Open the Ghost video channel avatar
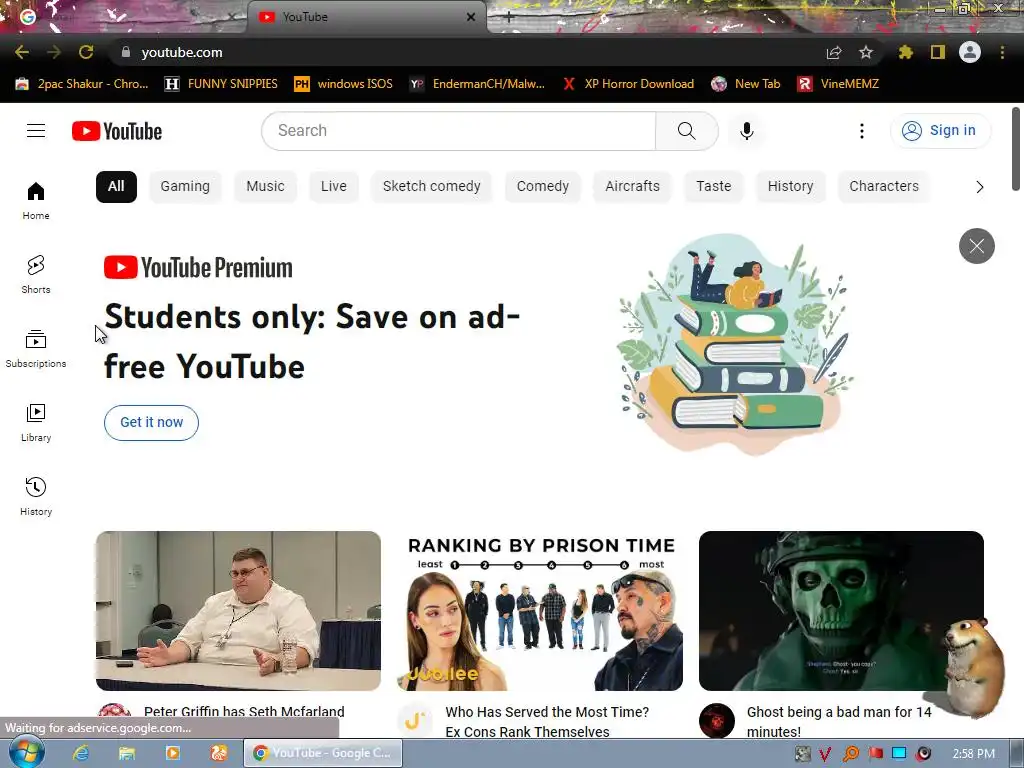This screenshot has height=768, width=1024. 717,720
